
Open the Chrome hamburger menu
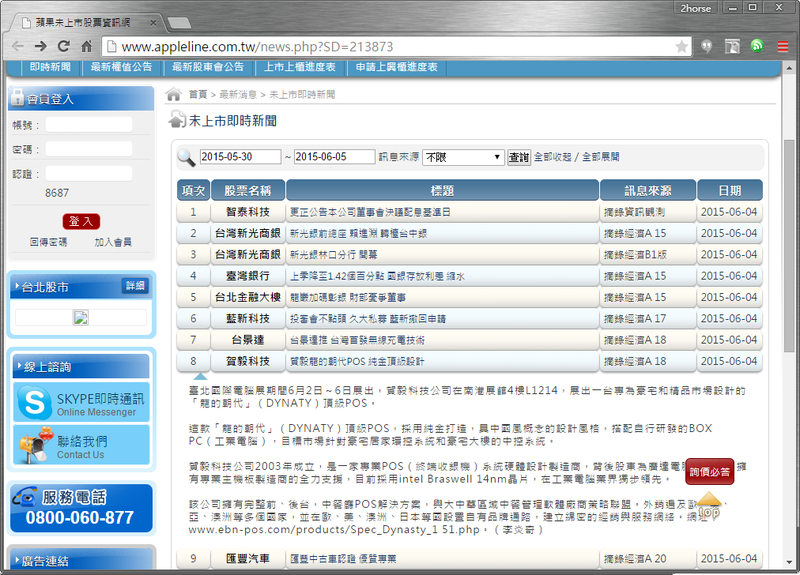pos(783,46)
